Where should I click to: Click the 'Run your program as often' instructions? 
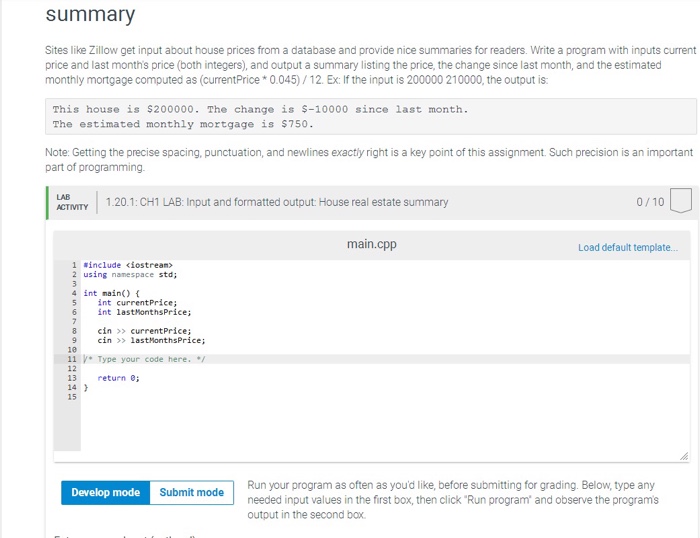453,500
